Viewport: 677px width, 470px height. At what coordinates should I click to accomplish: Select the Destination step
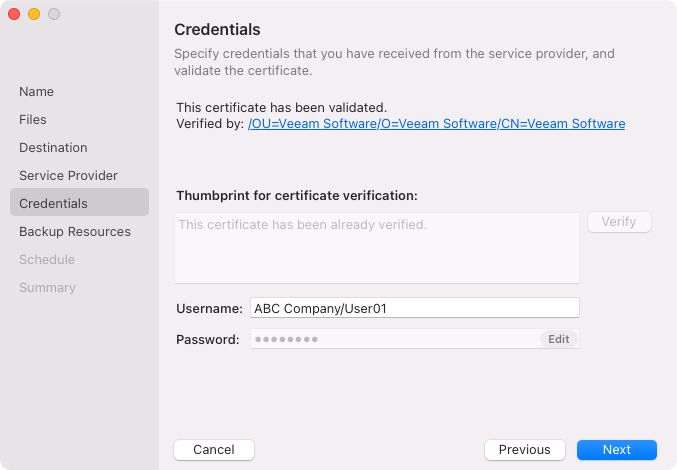coord(53,148)
